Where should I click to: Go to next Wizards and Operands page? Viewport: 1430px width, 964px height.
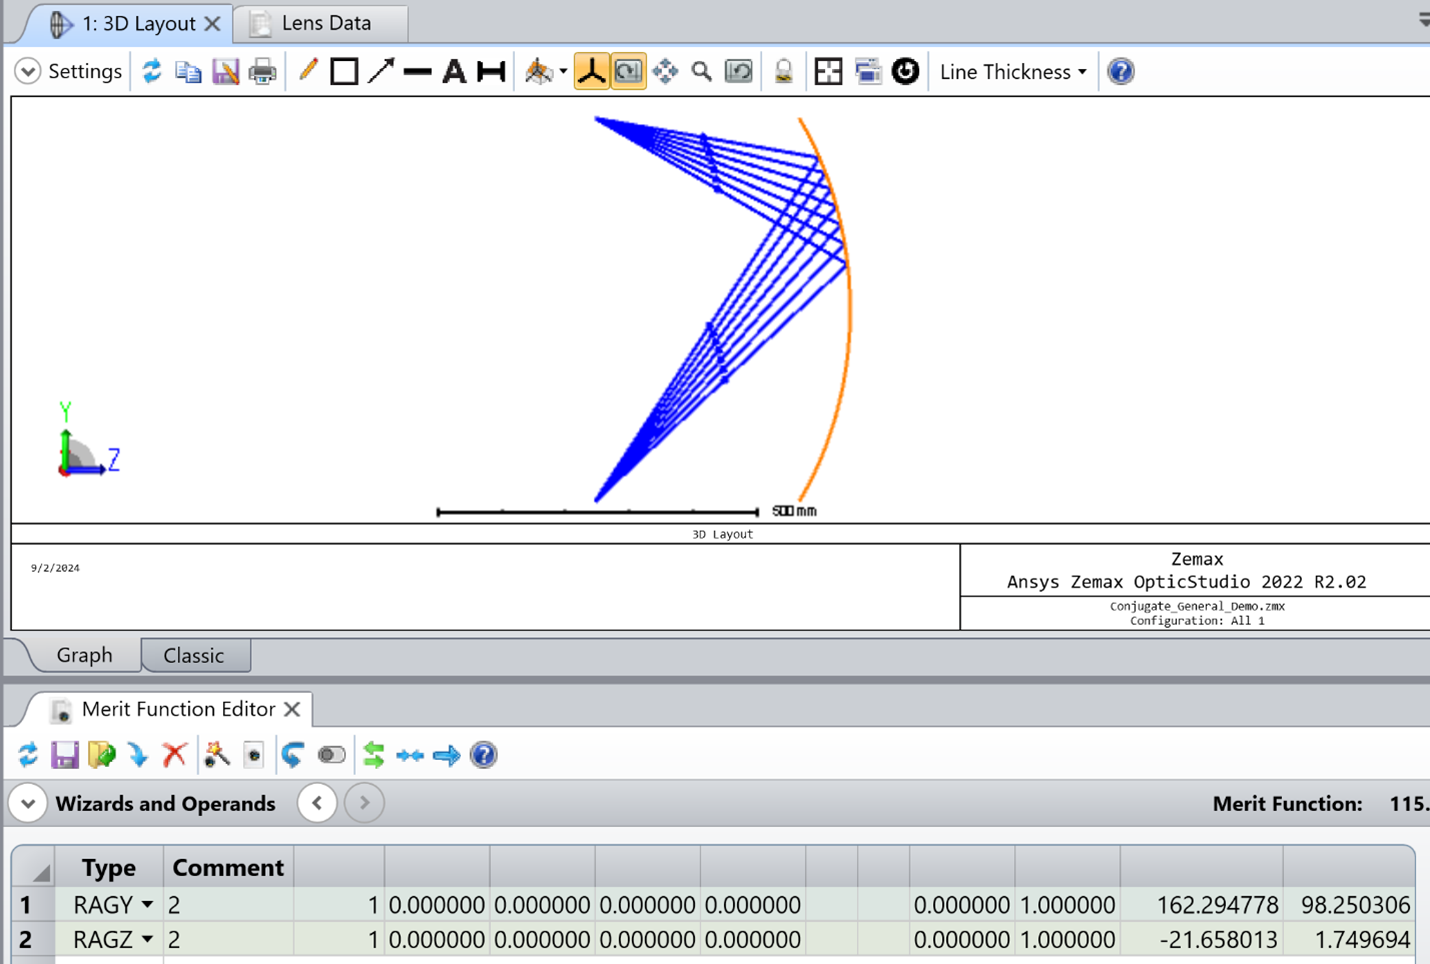click(365, 803)
